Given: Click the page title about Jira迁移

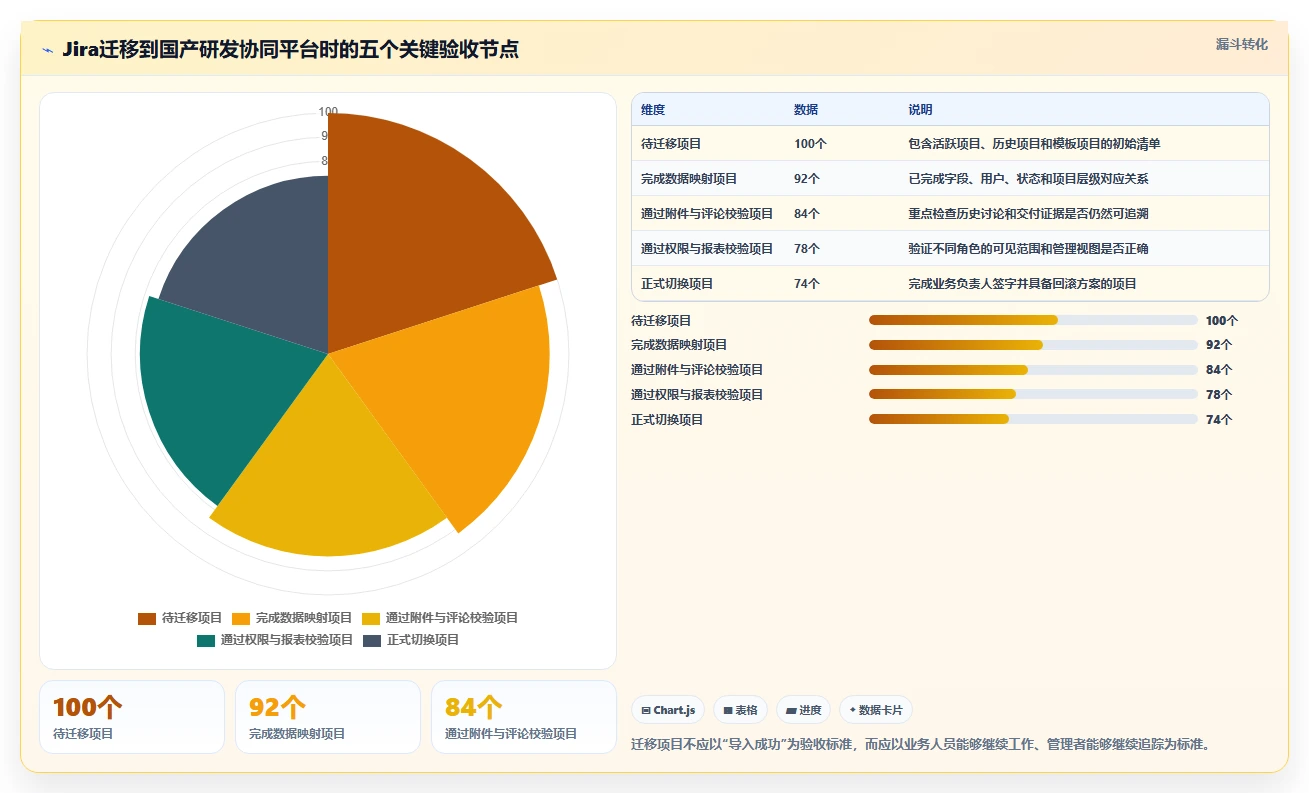Looking at the screenshot, I should click(290, 50).
